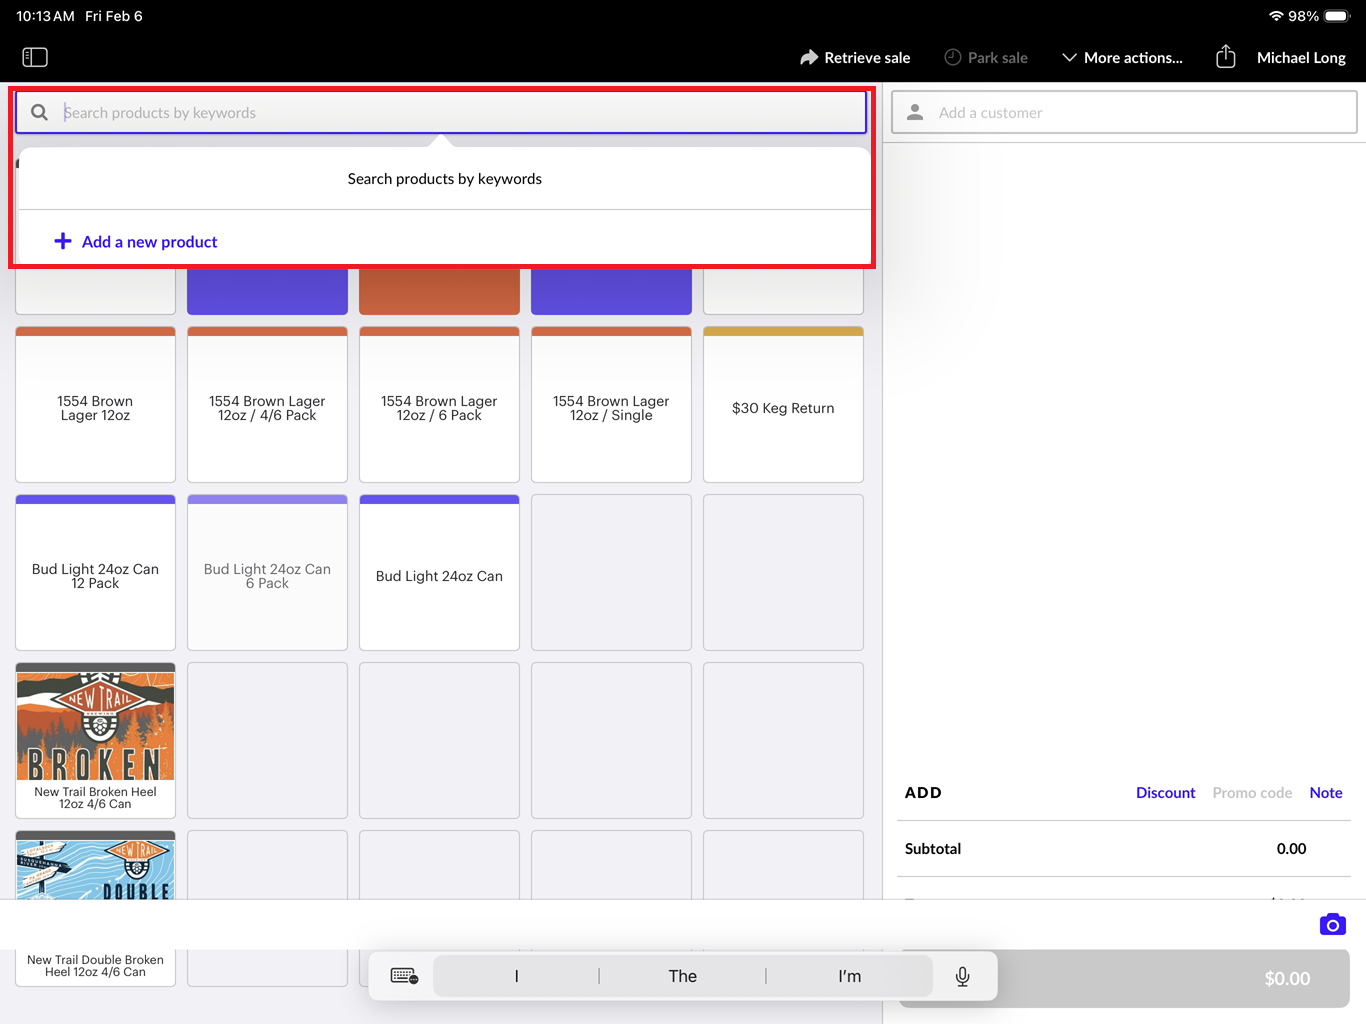The width and height of the screenshot is (1366, 1024).
Task: Select 1554 Brown Lager 12oz tile
Action: tap(95, 405)
